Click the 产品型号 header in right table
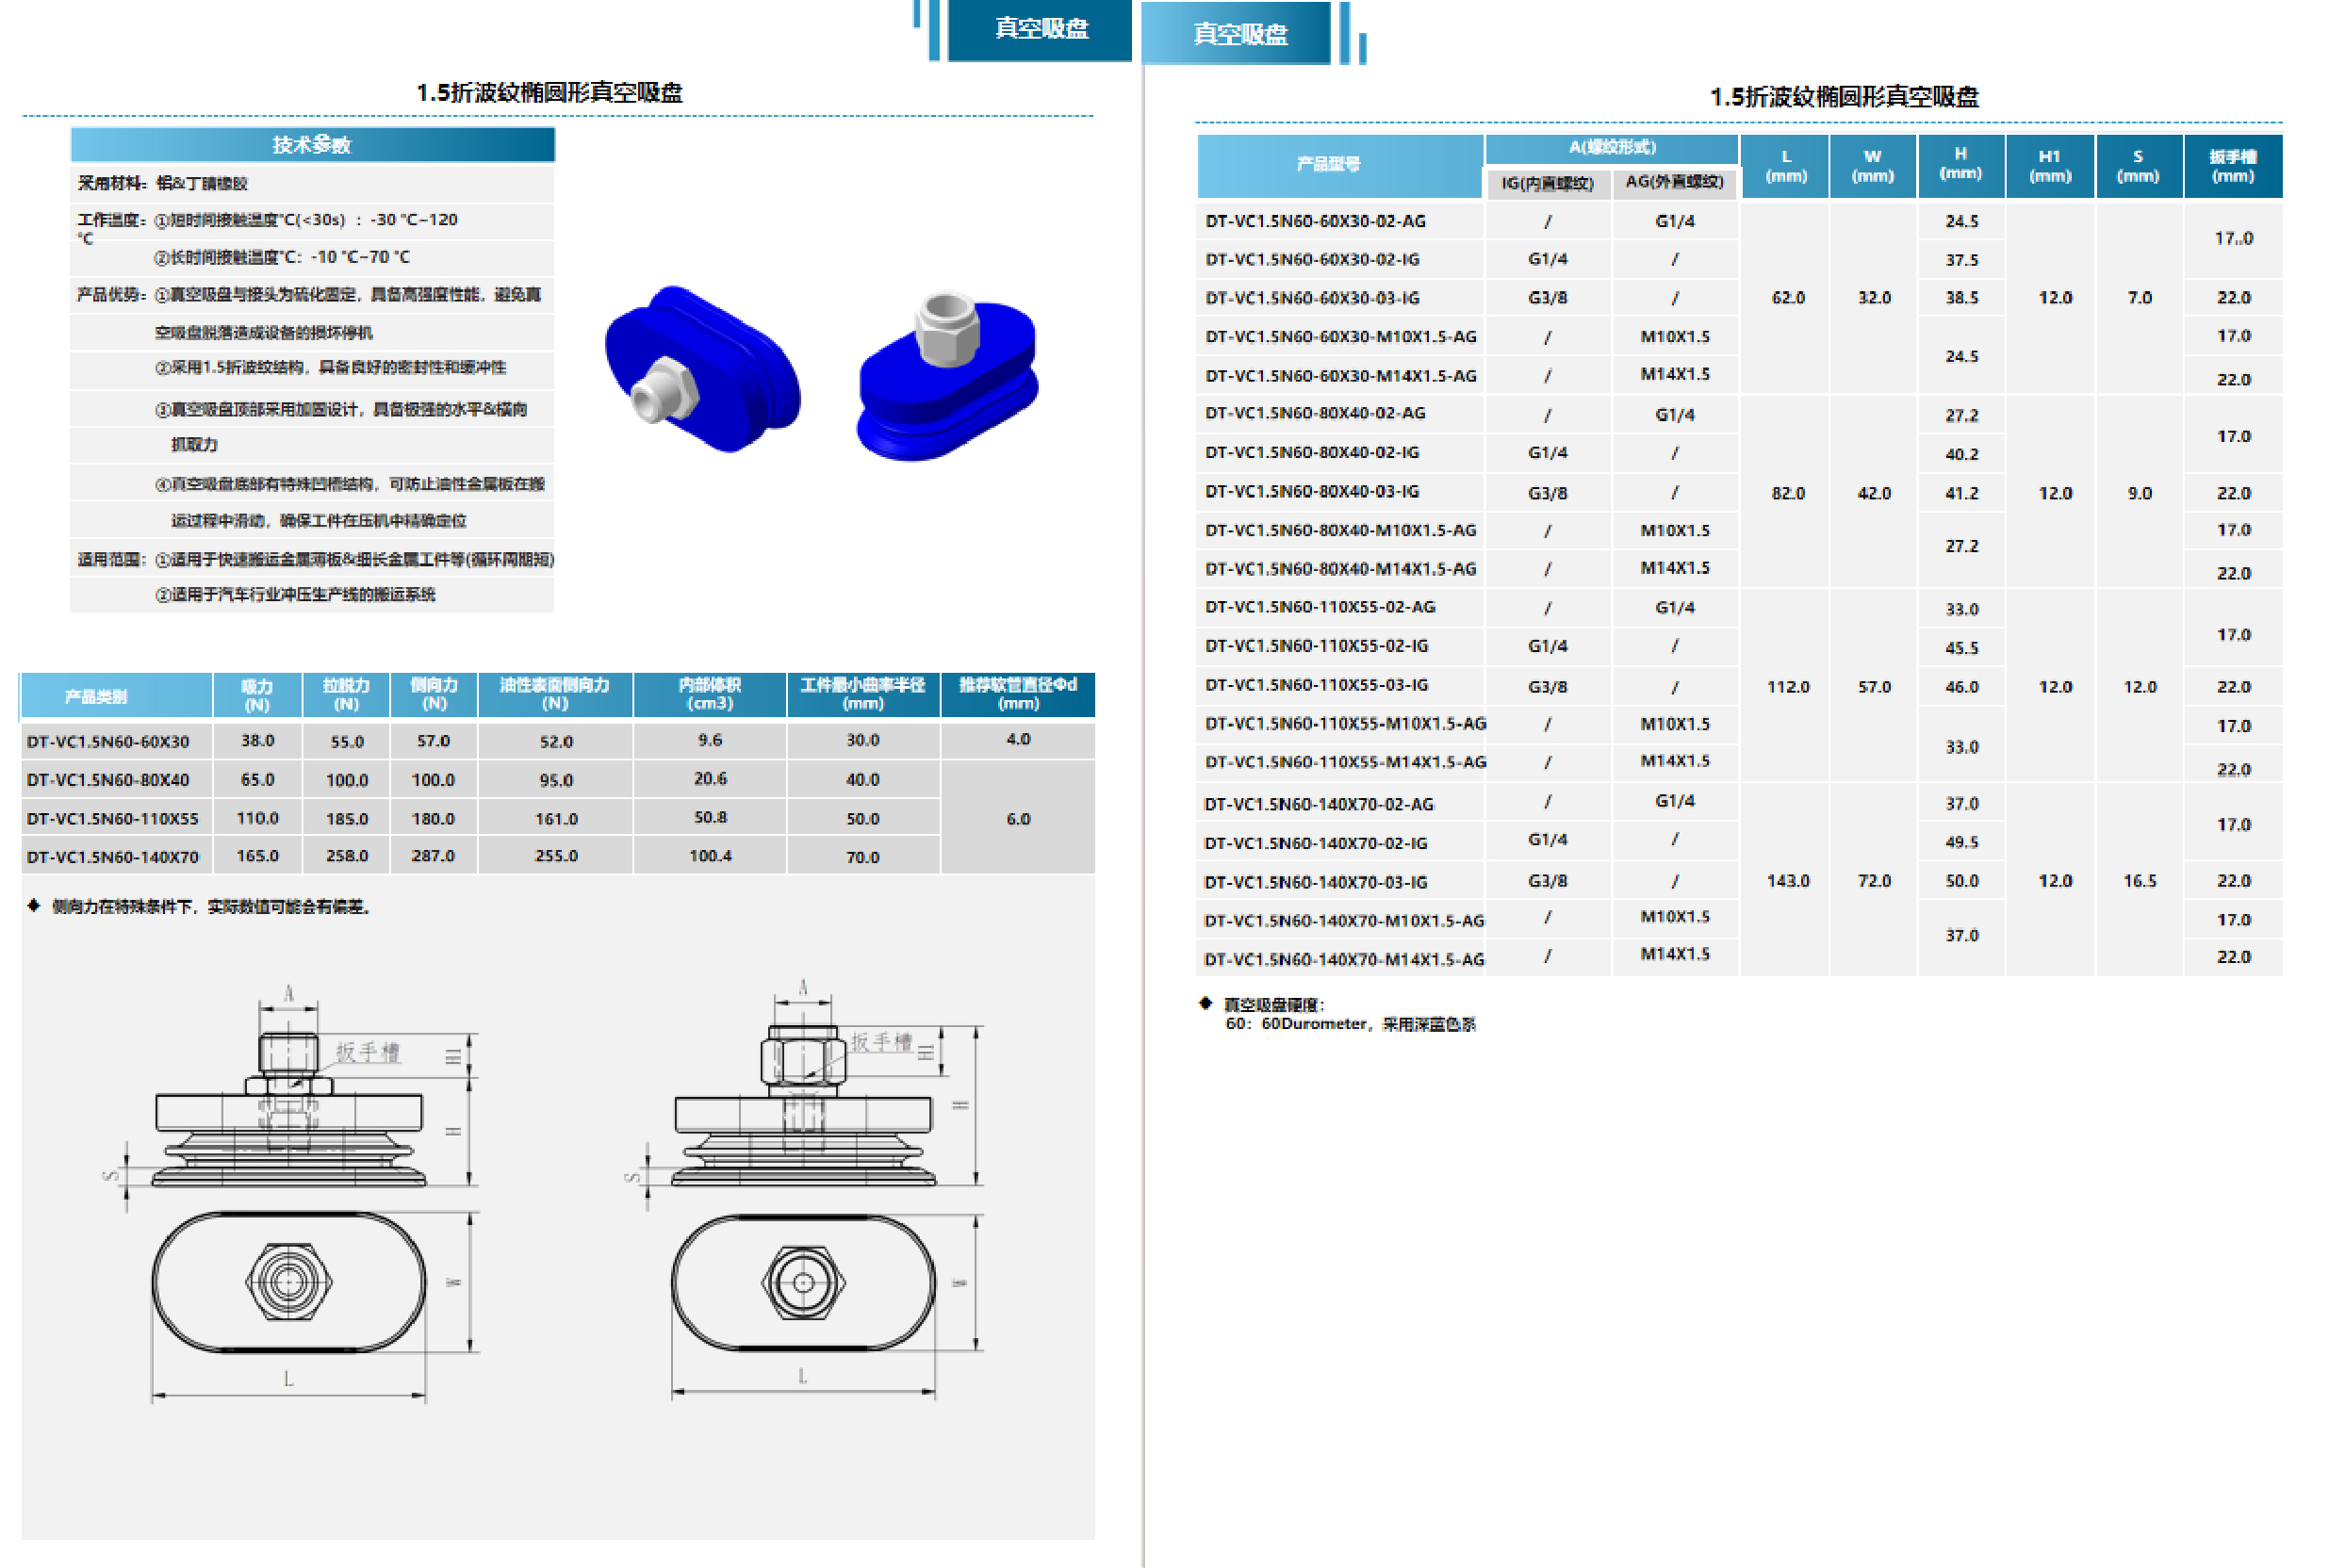Screen dimensions: 2329x1568 tap(1327, 164)
